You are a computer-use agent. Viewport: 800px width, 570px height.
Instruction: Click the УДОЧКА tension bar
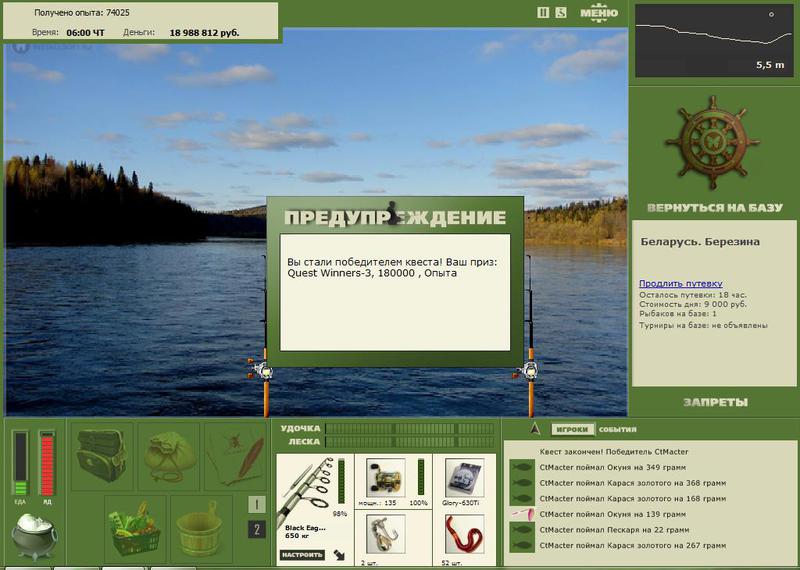coord(410,429)
